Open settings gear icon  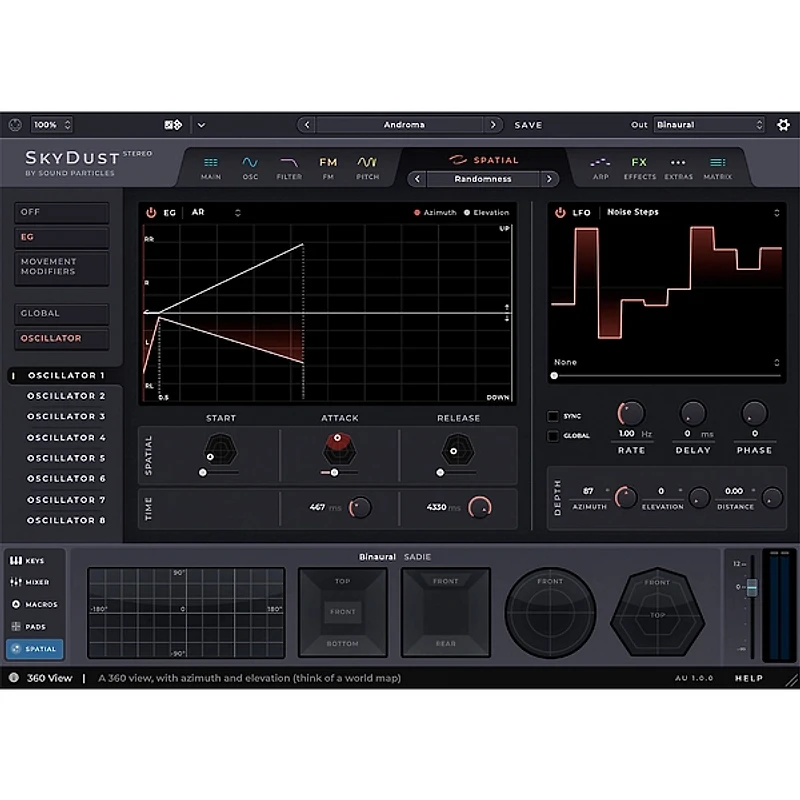[x=783, y=125]
